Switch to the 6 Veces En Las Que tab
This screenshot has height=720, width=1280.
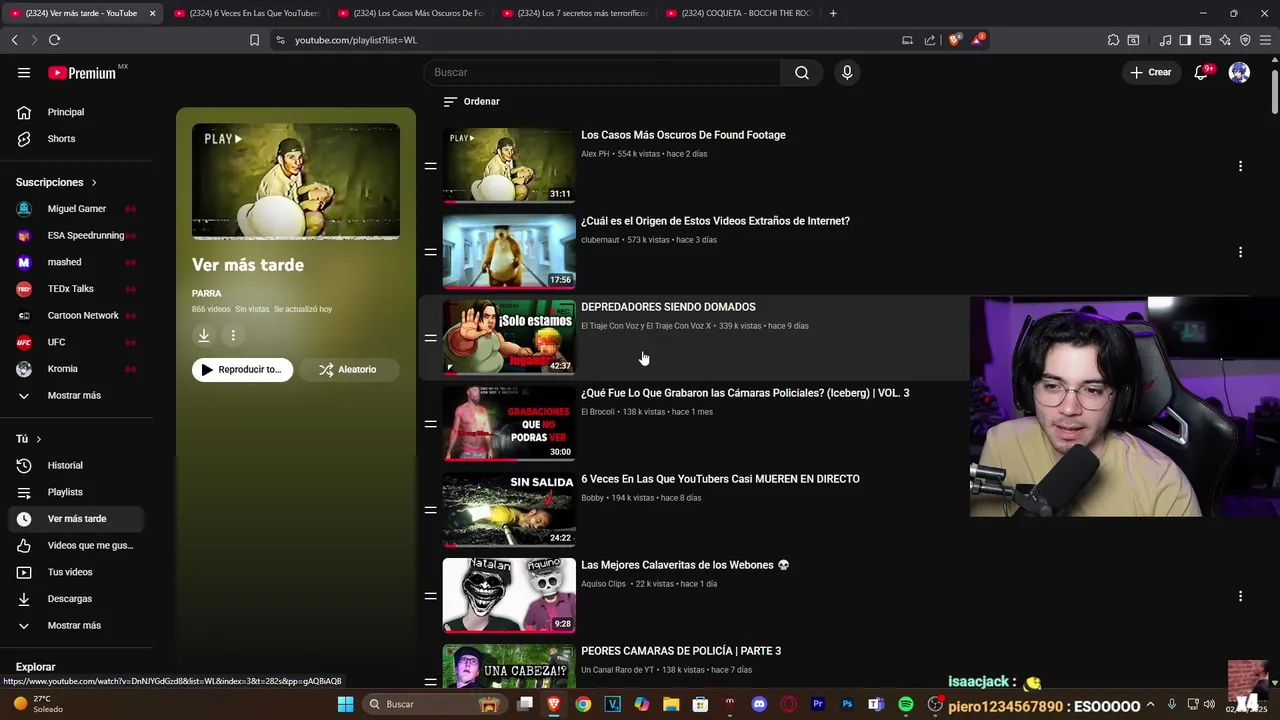[246, 13]
